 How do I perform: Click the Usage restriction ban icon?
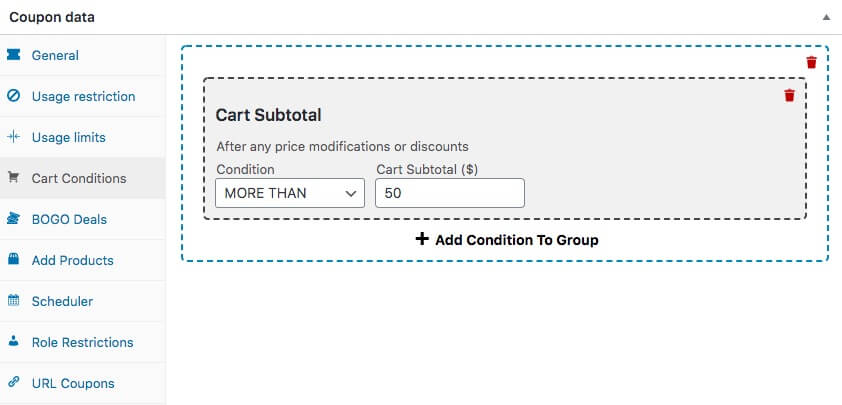tap(14, 96)
